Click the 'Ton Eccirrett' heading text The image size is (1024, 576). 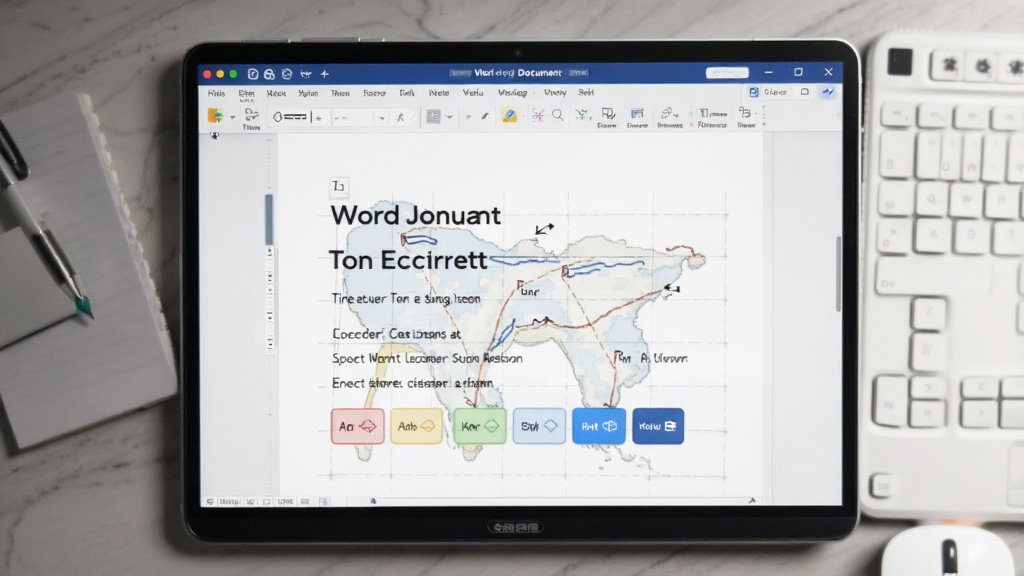click(x=408, y=260)
